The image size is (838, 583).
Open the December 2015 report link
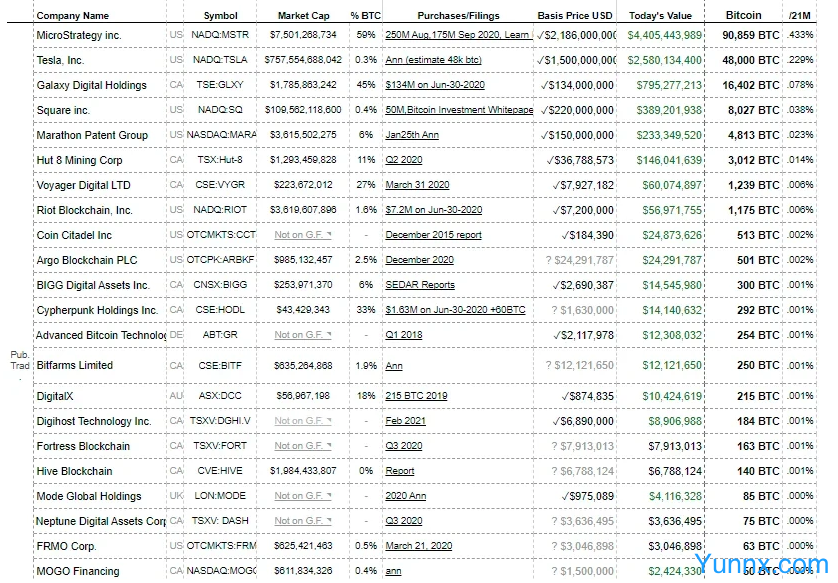click(433, 235)
